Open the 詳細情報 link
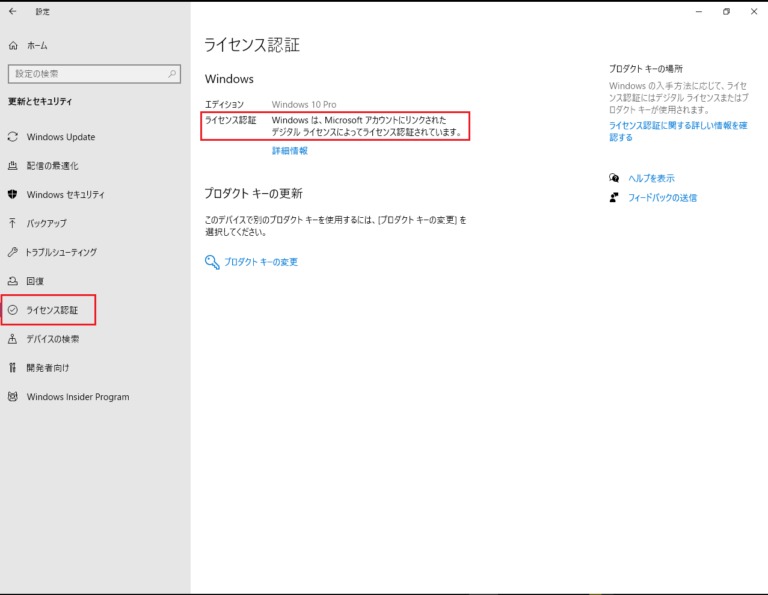This screenshot has height=595, width=768. click(x=290, y=151)
